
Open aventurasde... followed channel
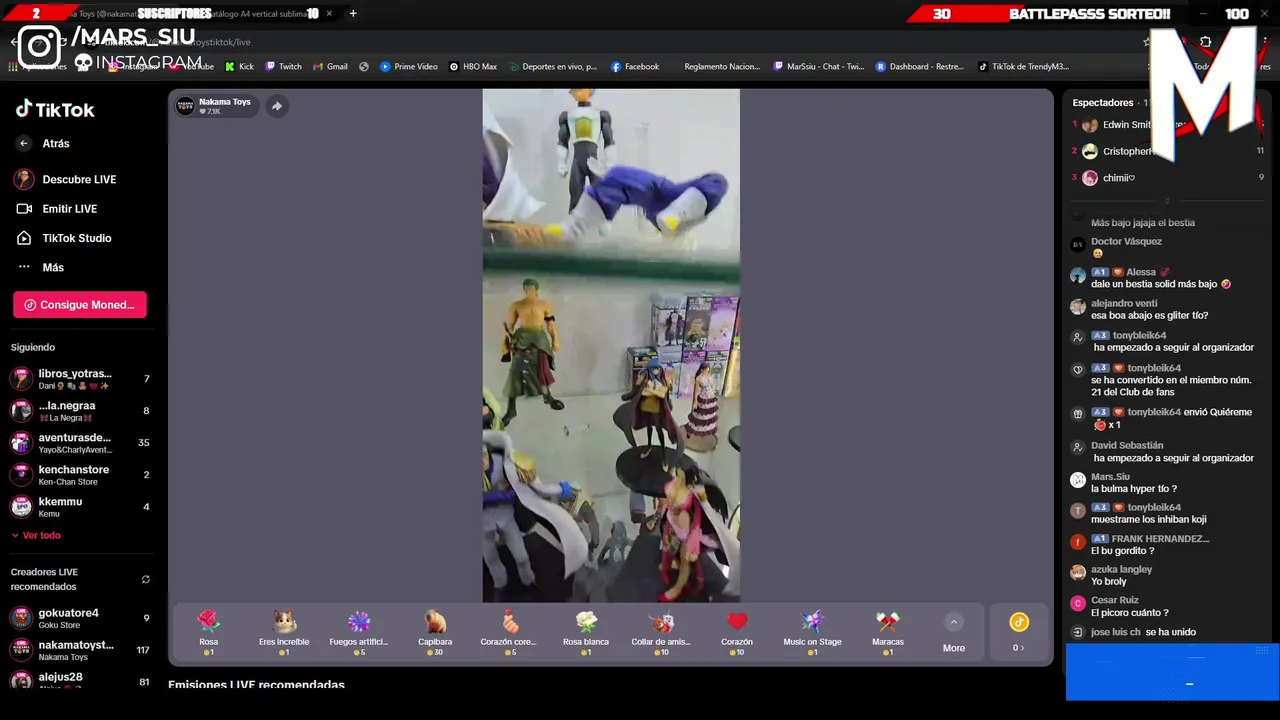click(80, 443)
